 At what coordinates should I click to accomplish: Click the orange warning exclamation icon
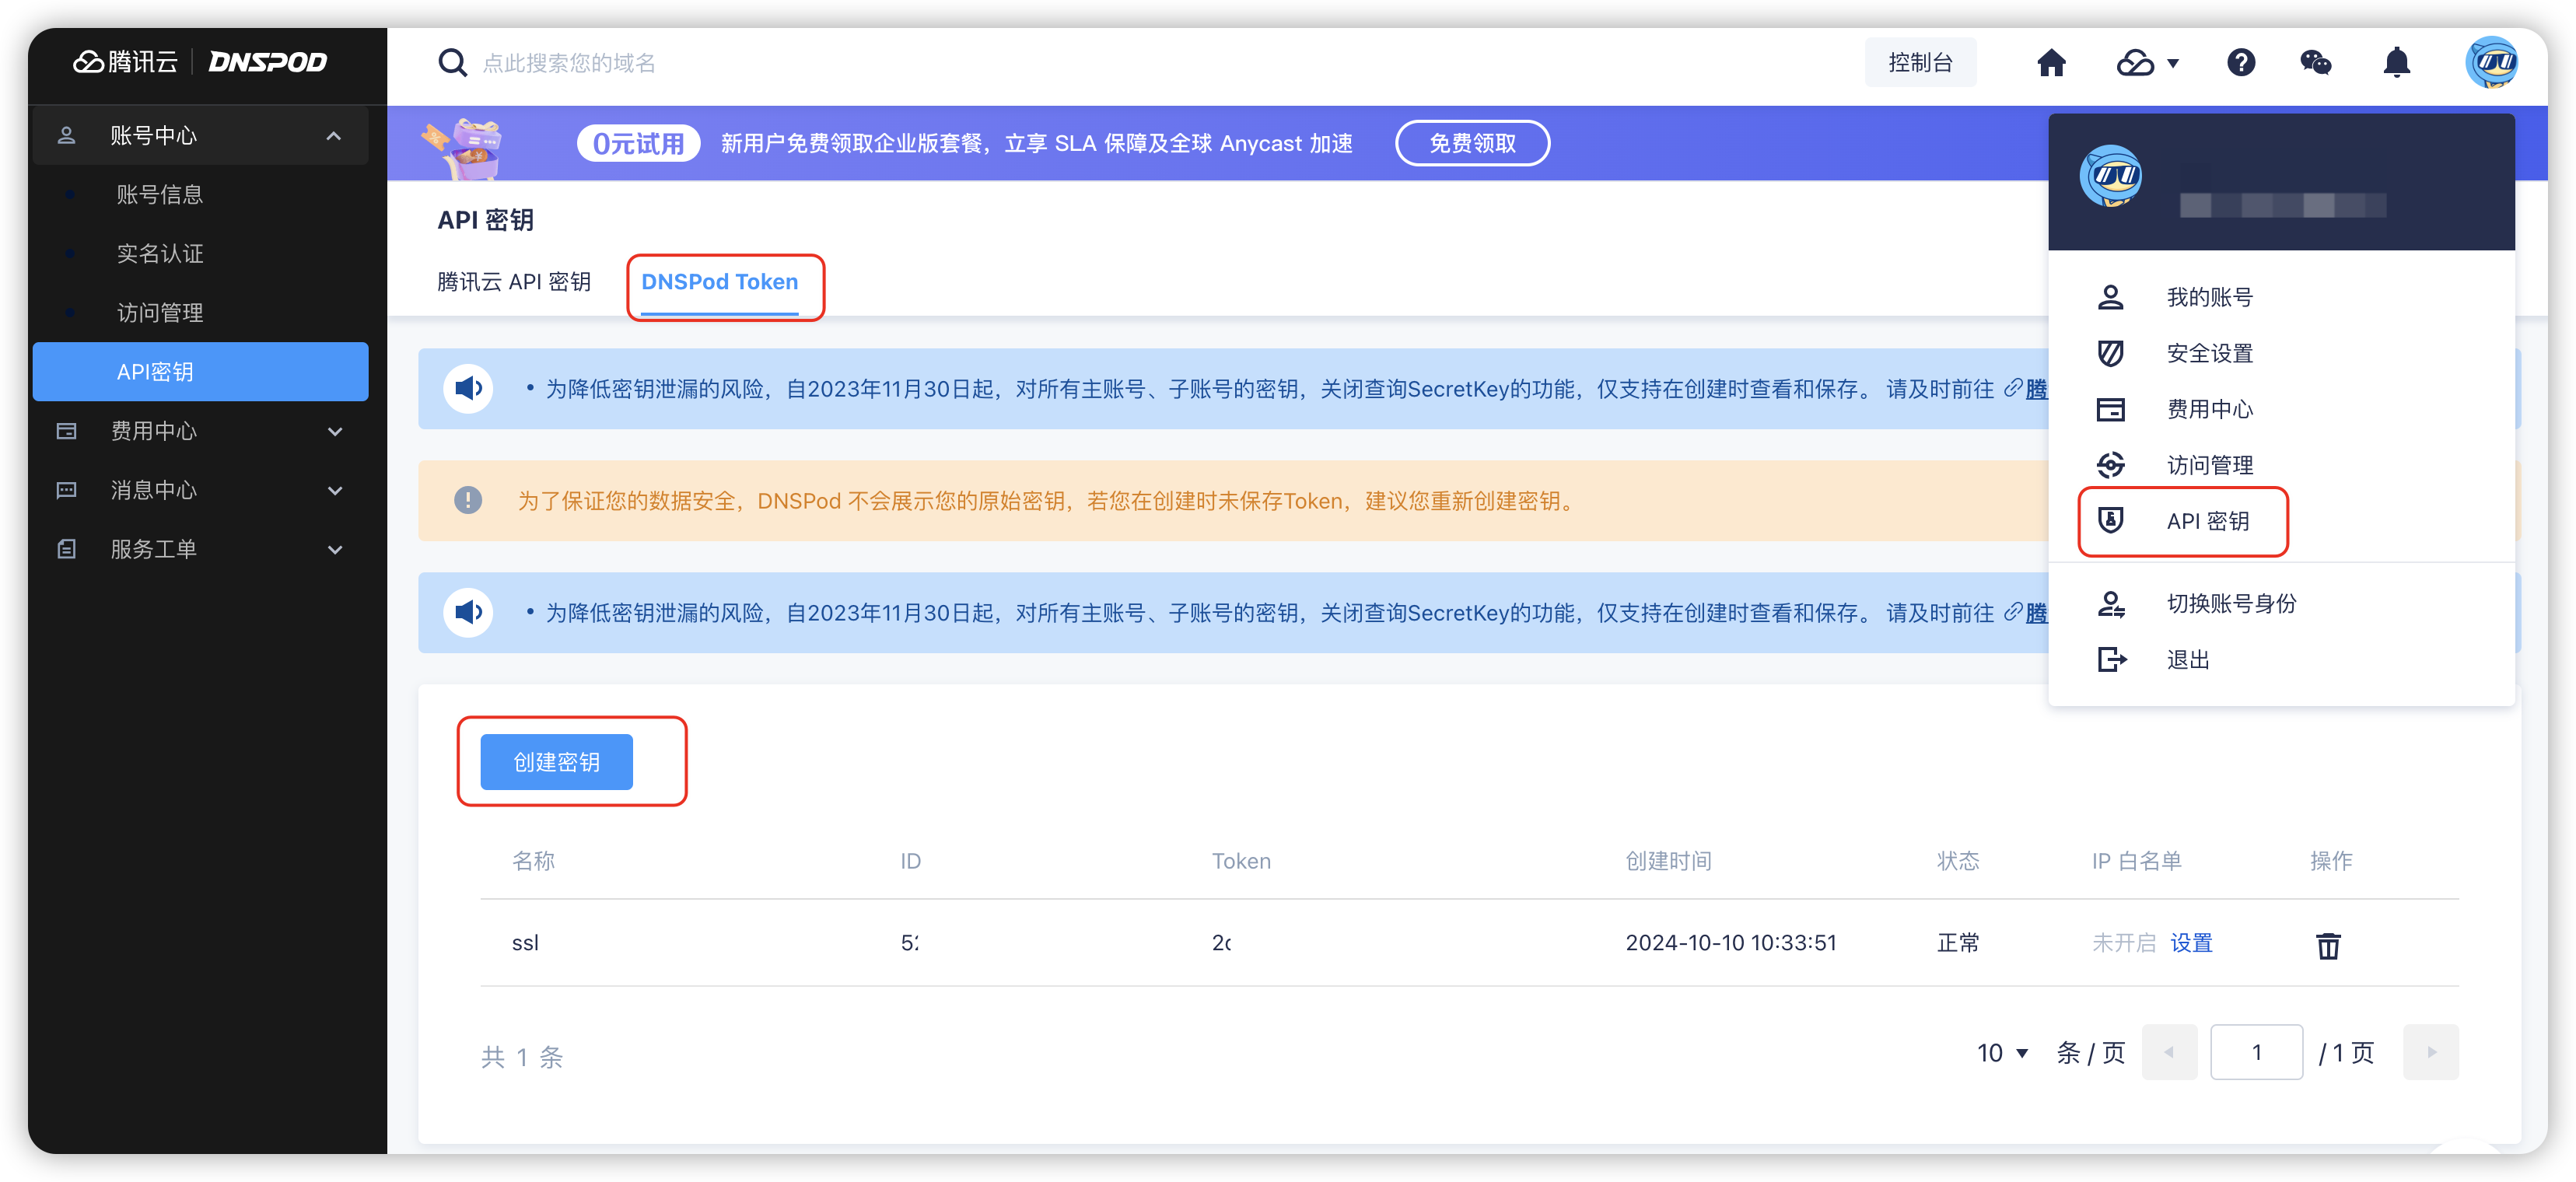coord(467,500)
